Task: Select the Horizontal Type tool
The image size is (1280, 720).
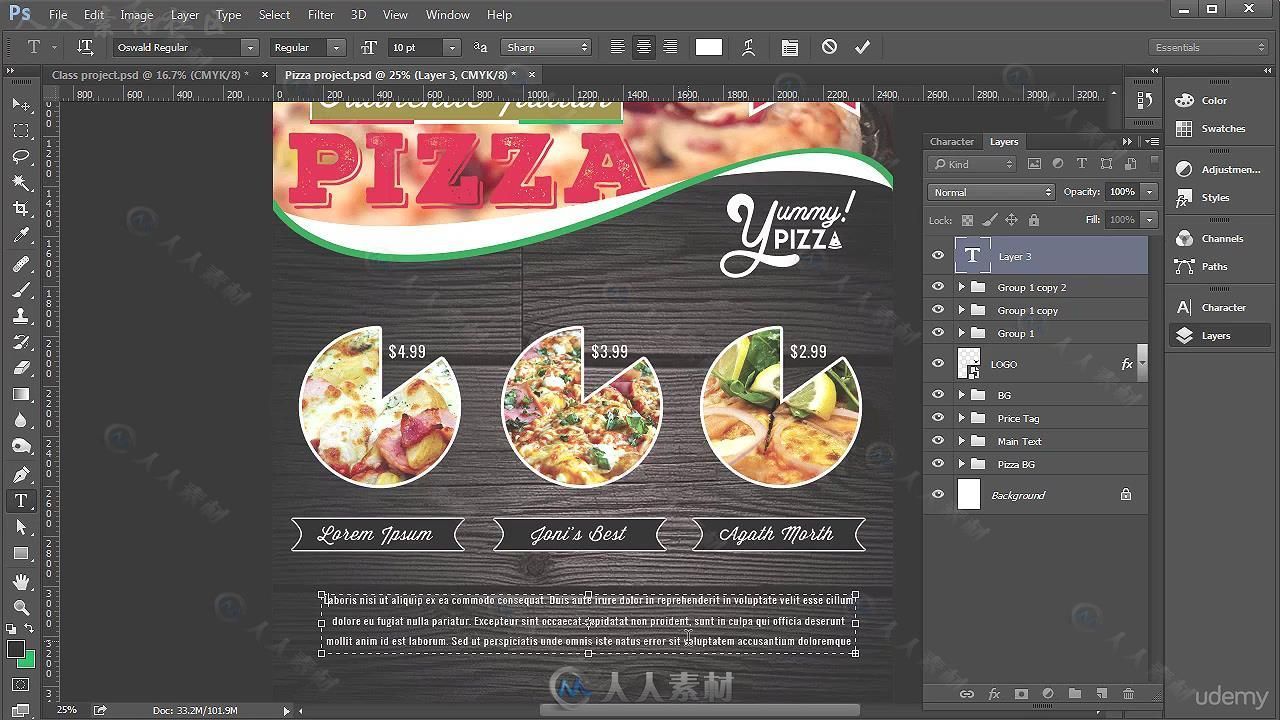Action: [21, 501]
